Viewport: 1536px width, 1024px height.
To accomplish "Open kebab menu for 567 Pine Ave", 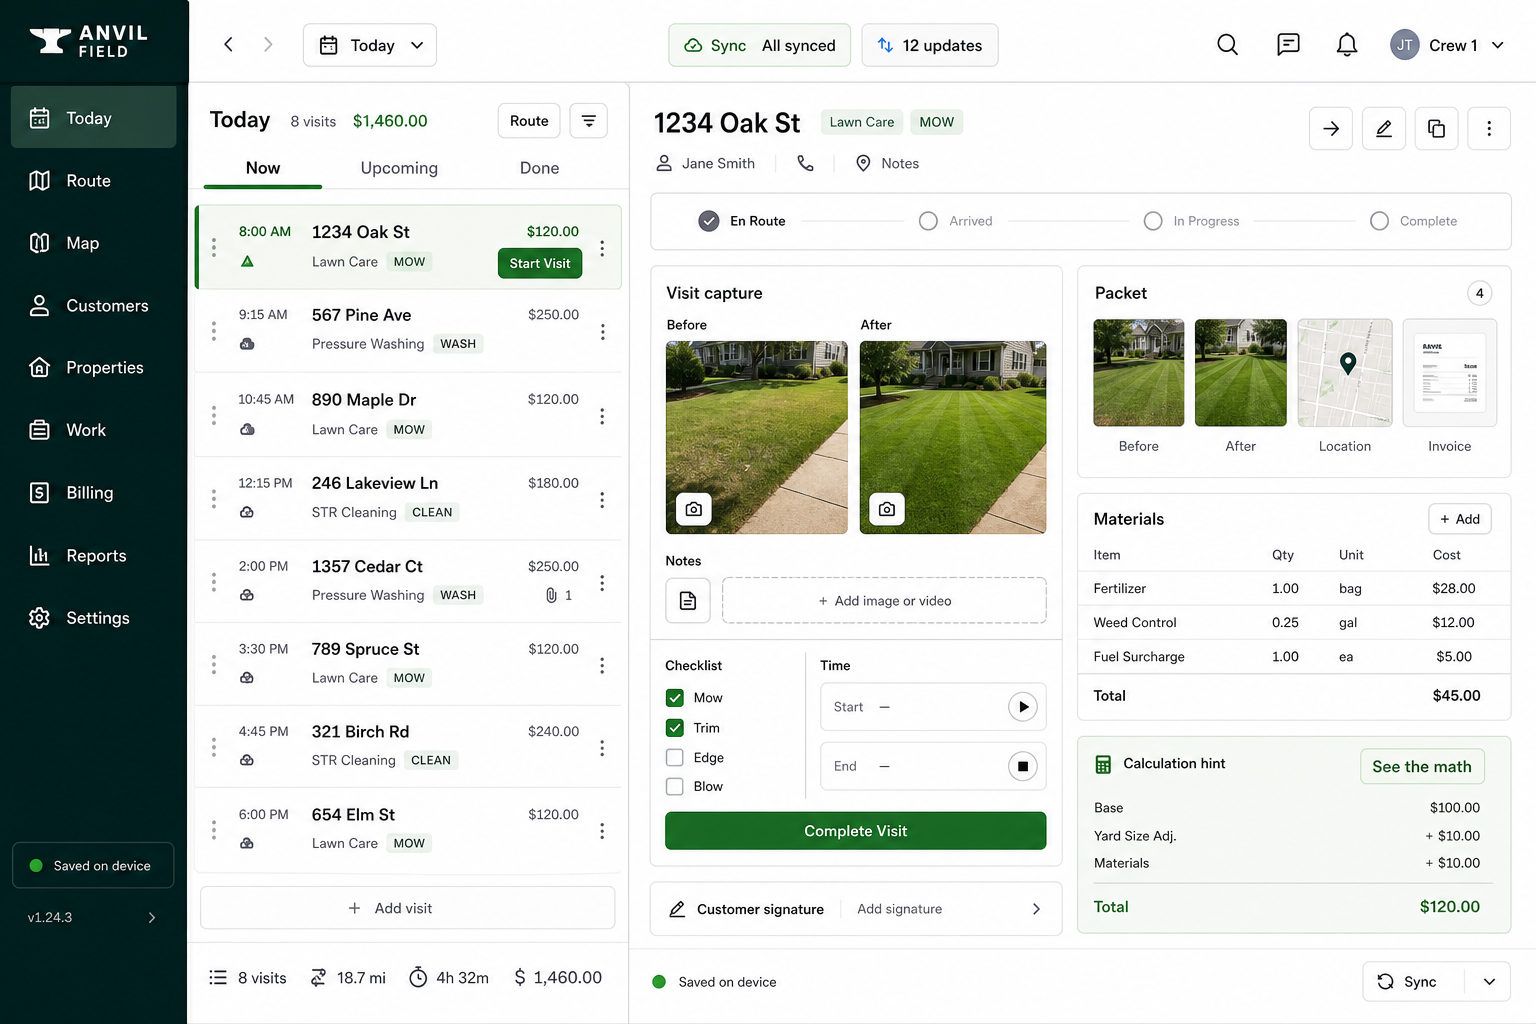I will point(602,332).
